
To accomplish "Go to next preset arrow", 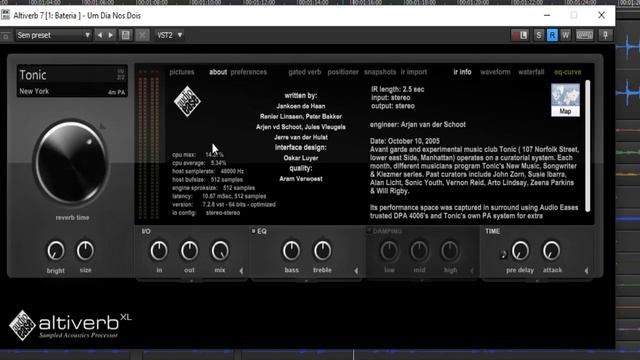I will (x=111, y=36).
